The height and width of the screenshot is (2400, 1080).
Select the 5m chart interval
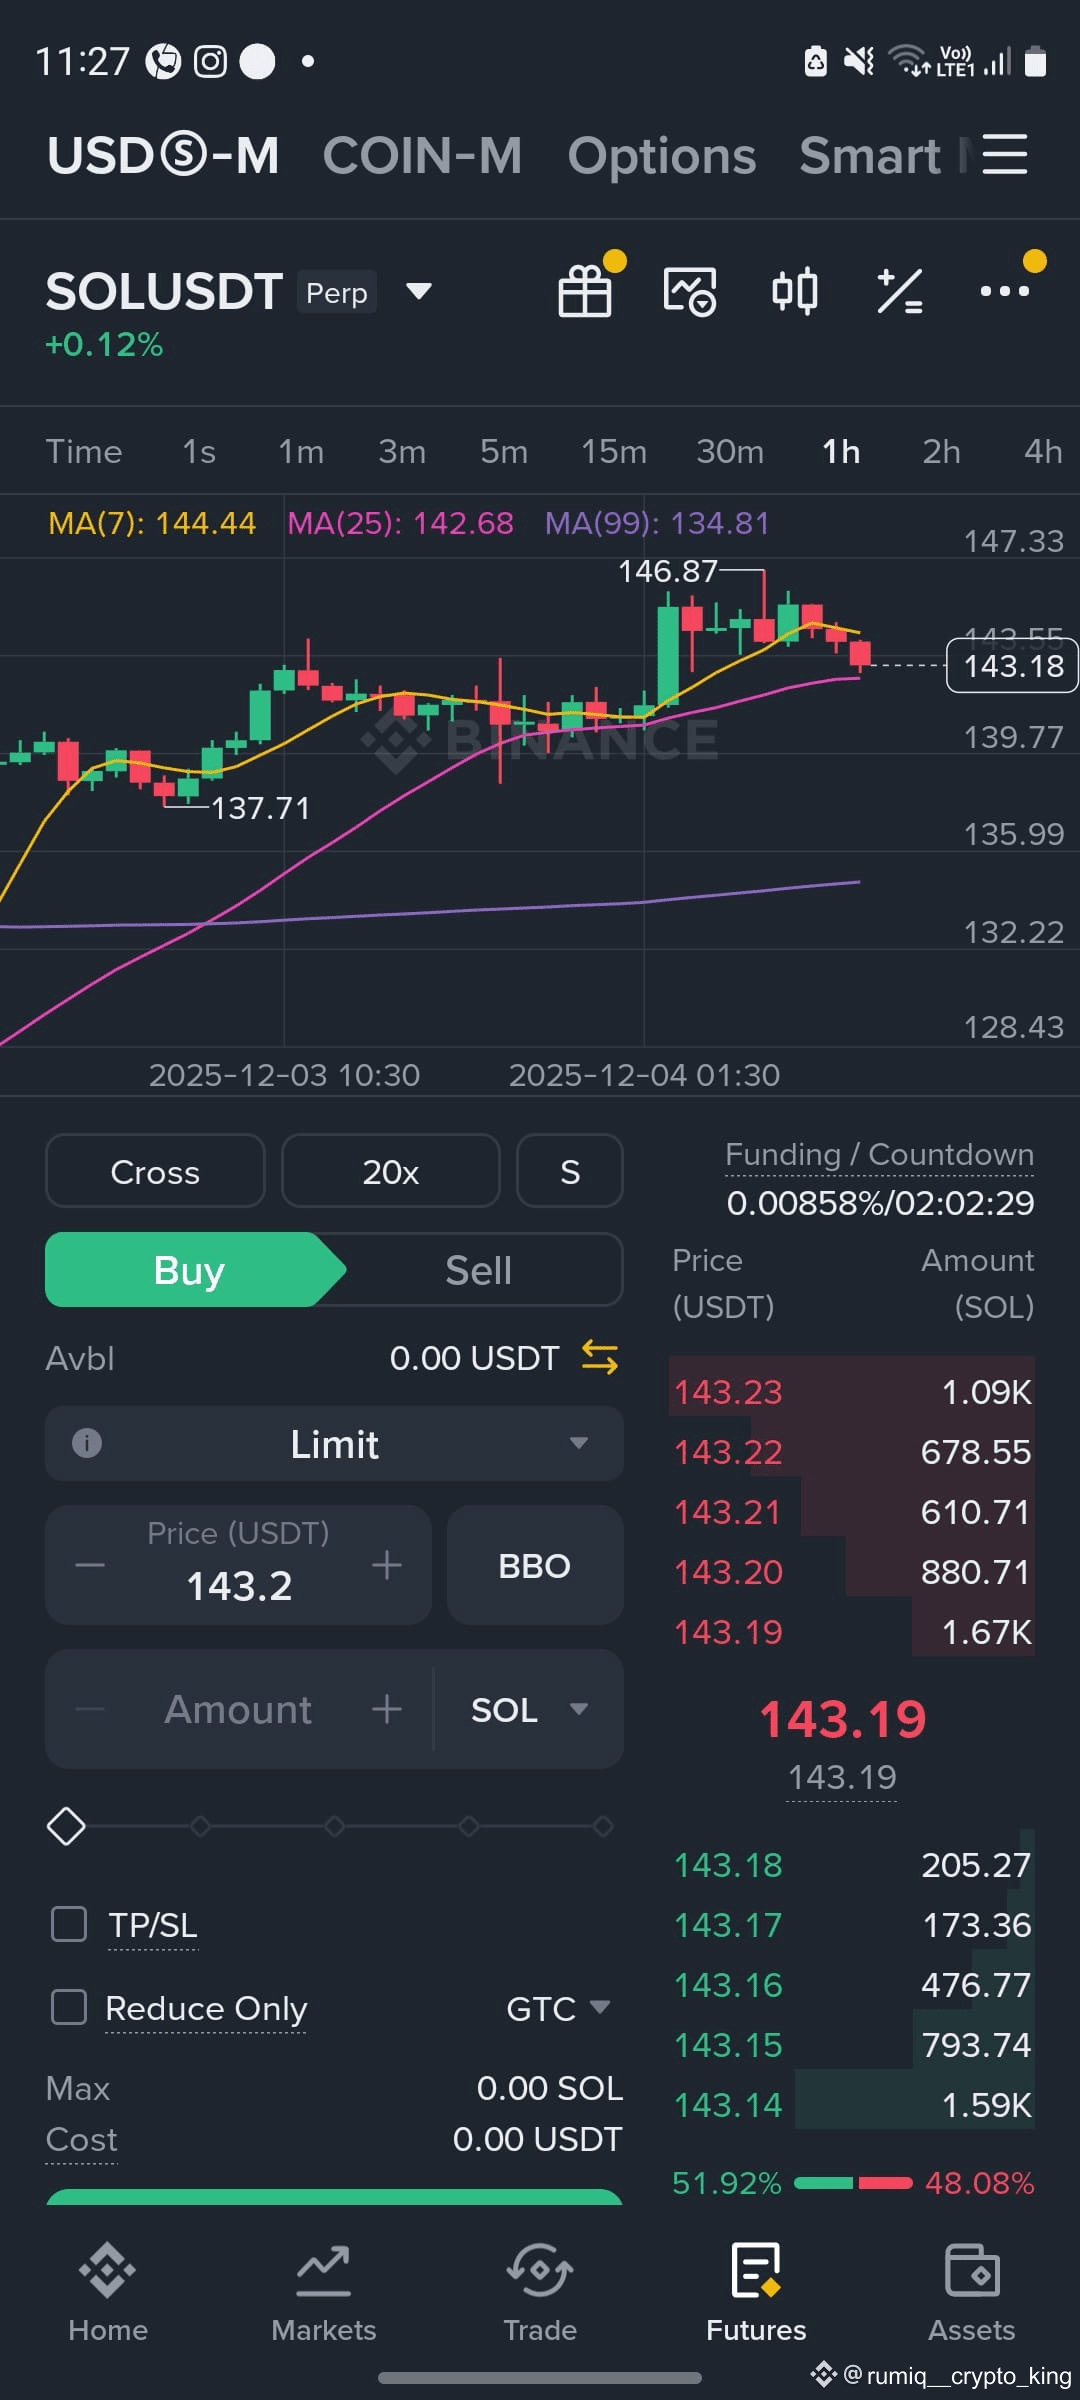[504, 452]
